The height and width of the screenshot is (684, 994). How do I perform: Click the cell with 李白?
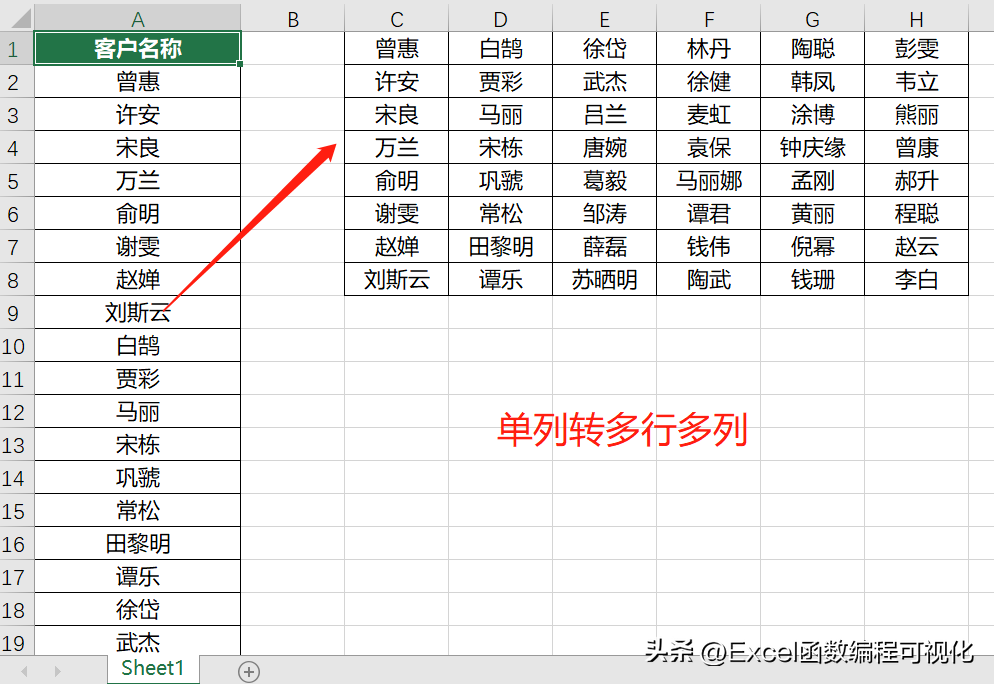pyautogui.click(x=917, y=280)
